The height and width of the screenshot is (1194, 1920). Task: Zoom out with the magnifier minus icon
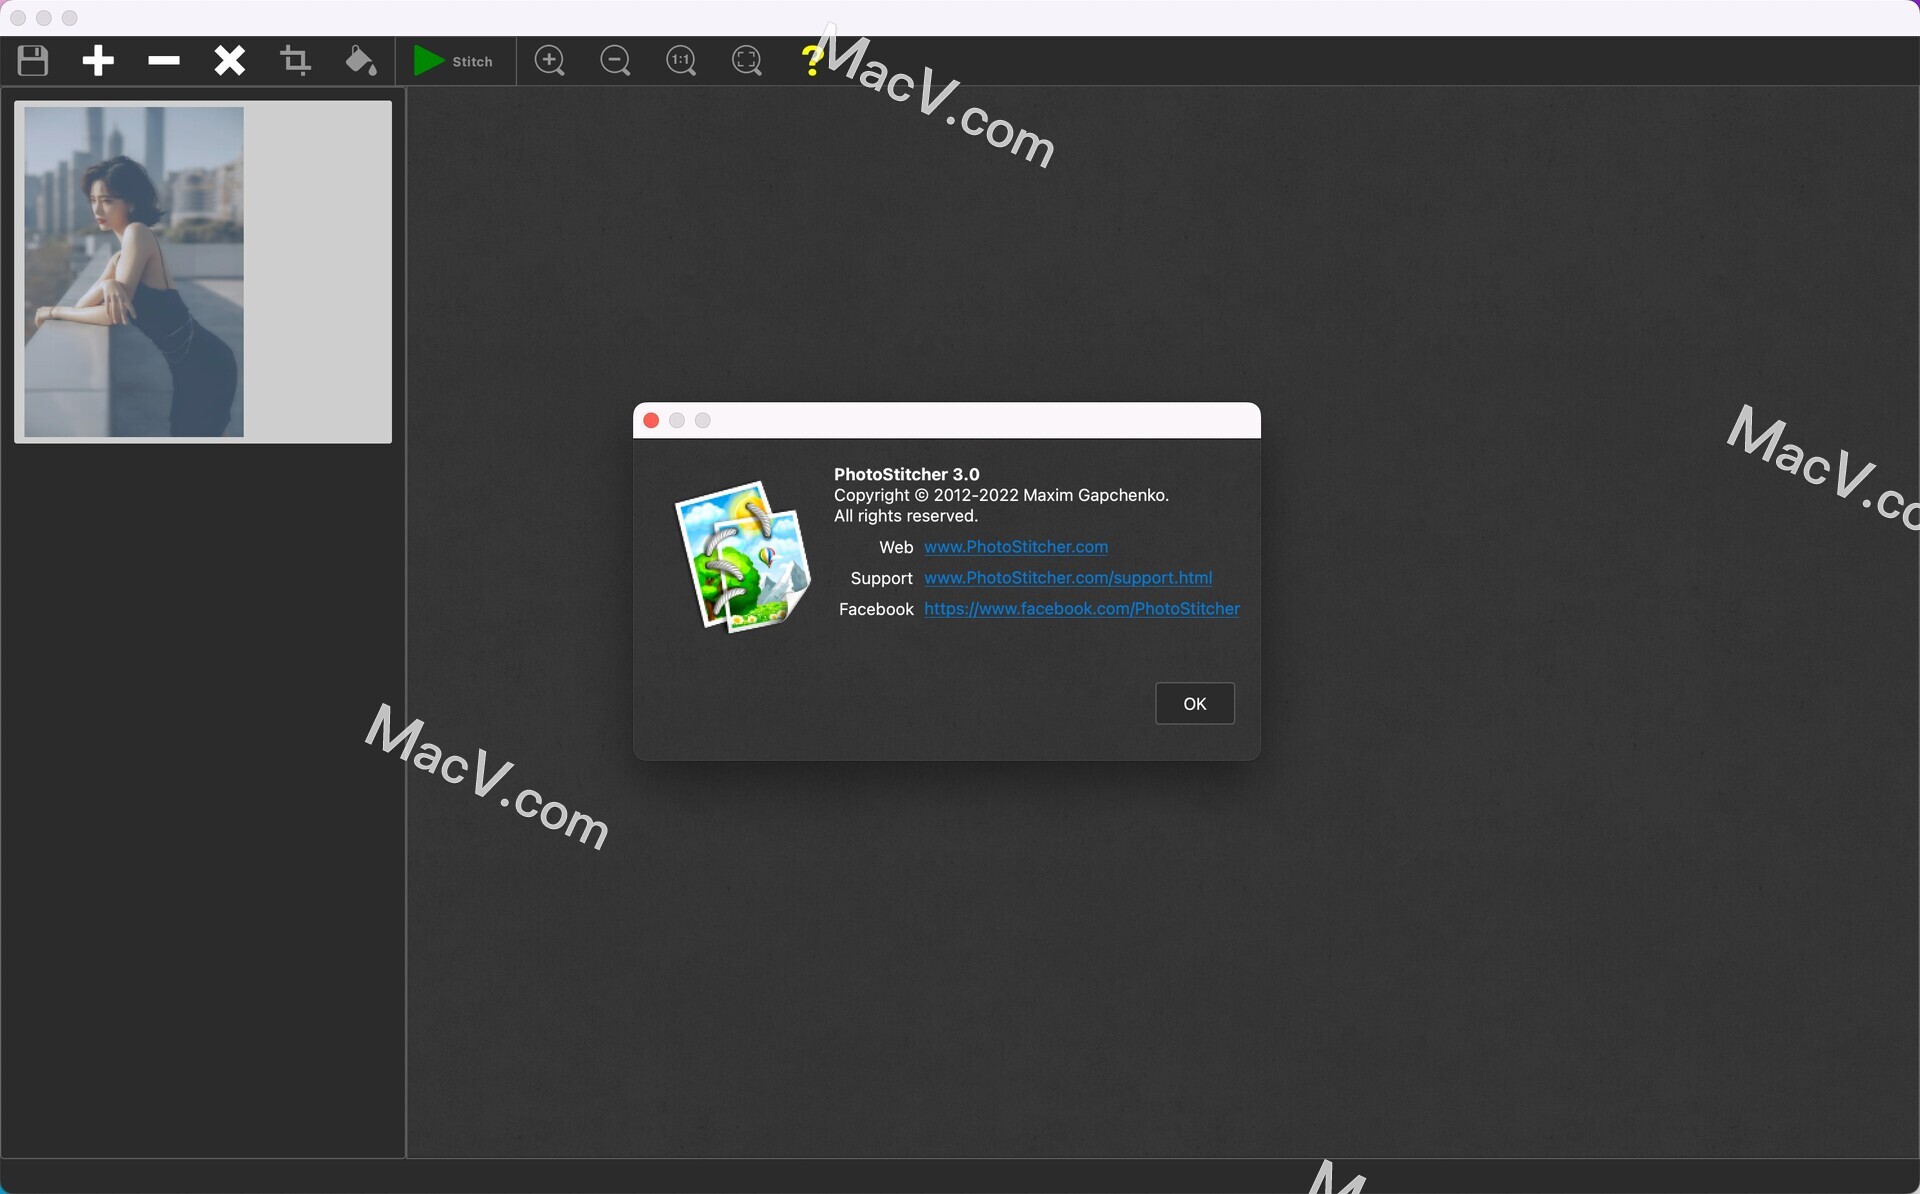click(x=616, y=61)
